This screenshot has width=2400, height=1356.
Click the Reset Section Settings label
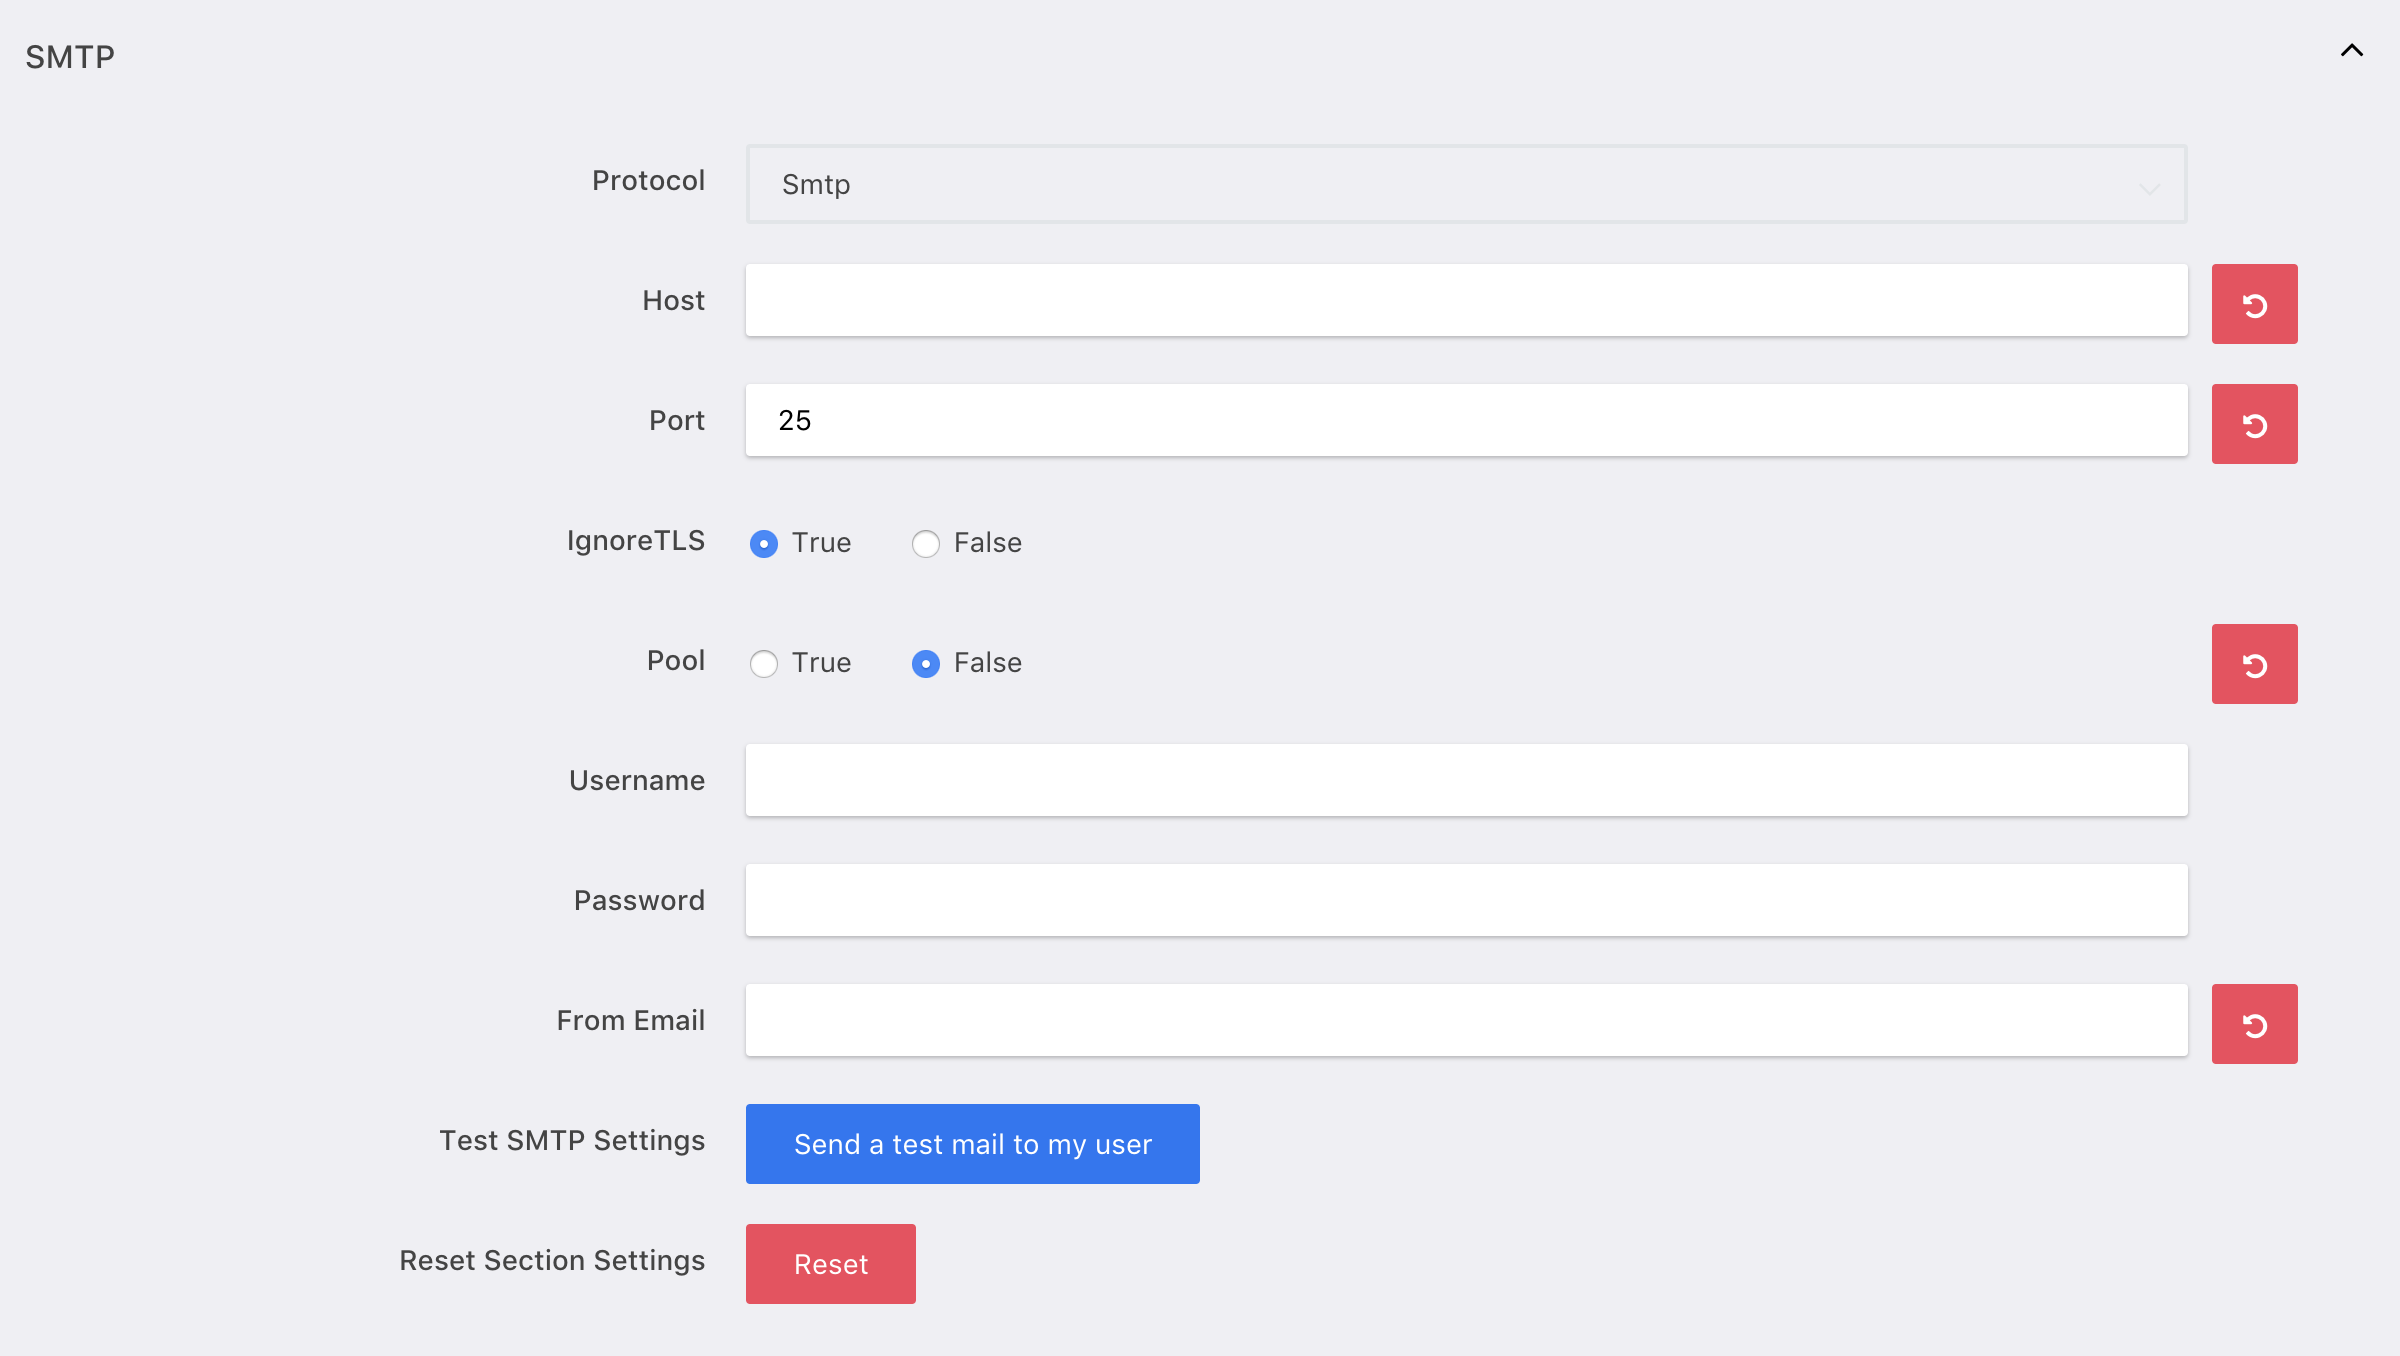click(552, 1260)
